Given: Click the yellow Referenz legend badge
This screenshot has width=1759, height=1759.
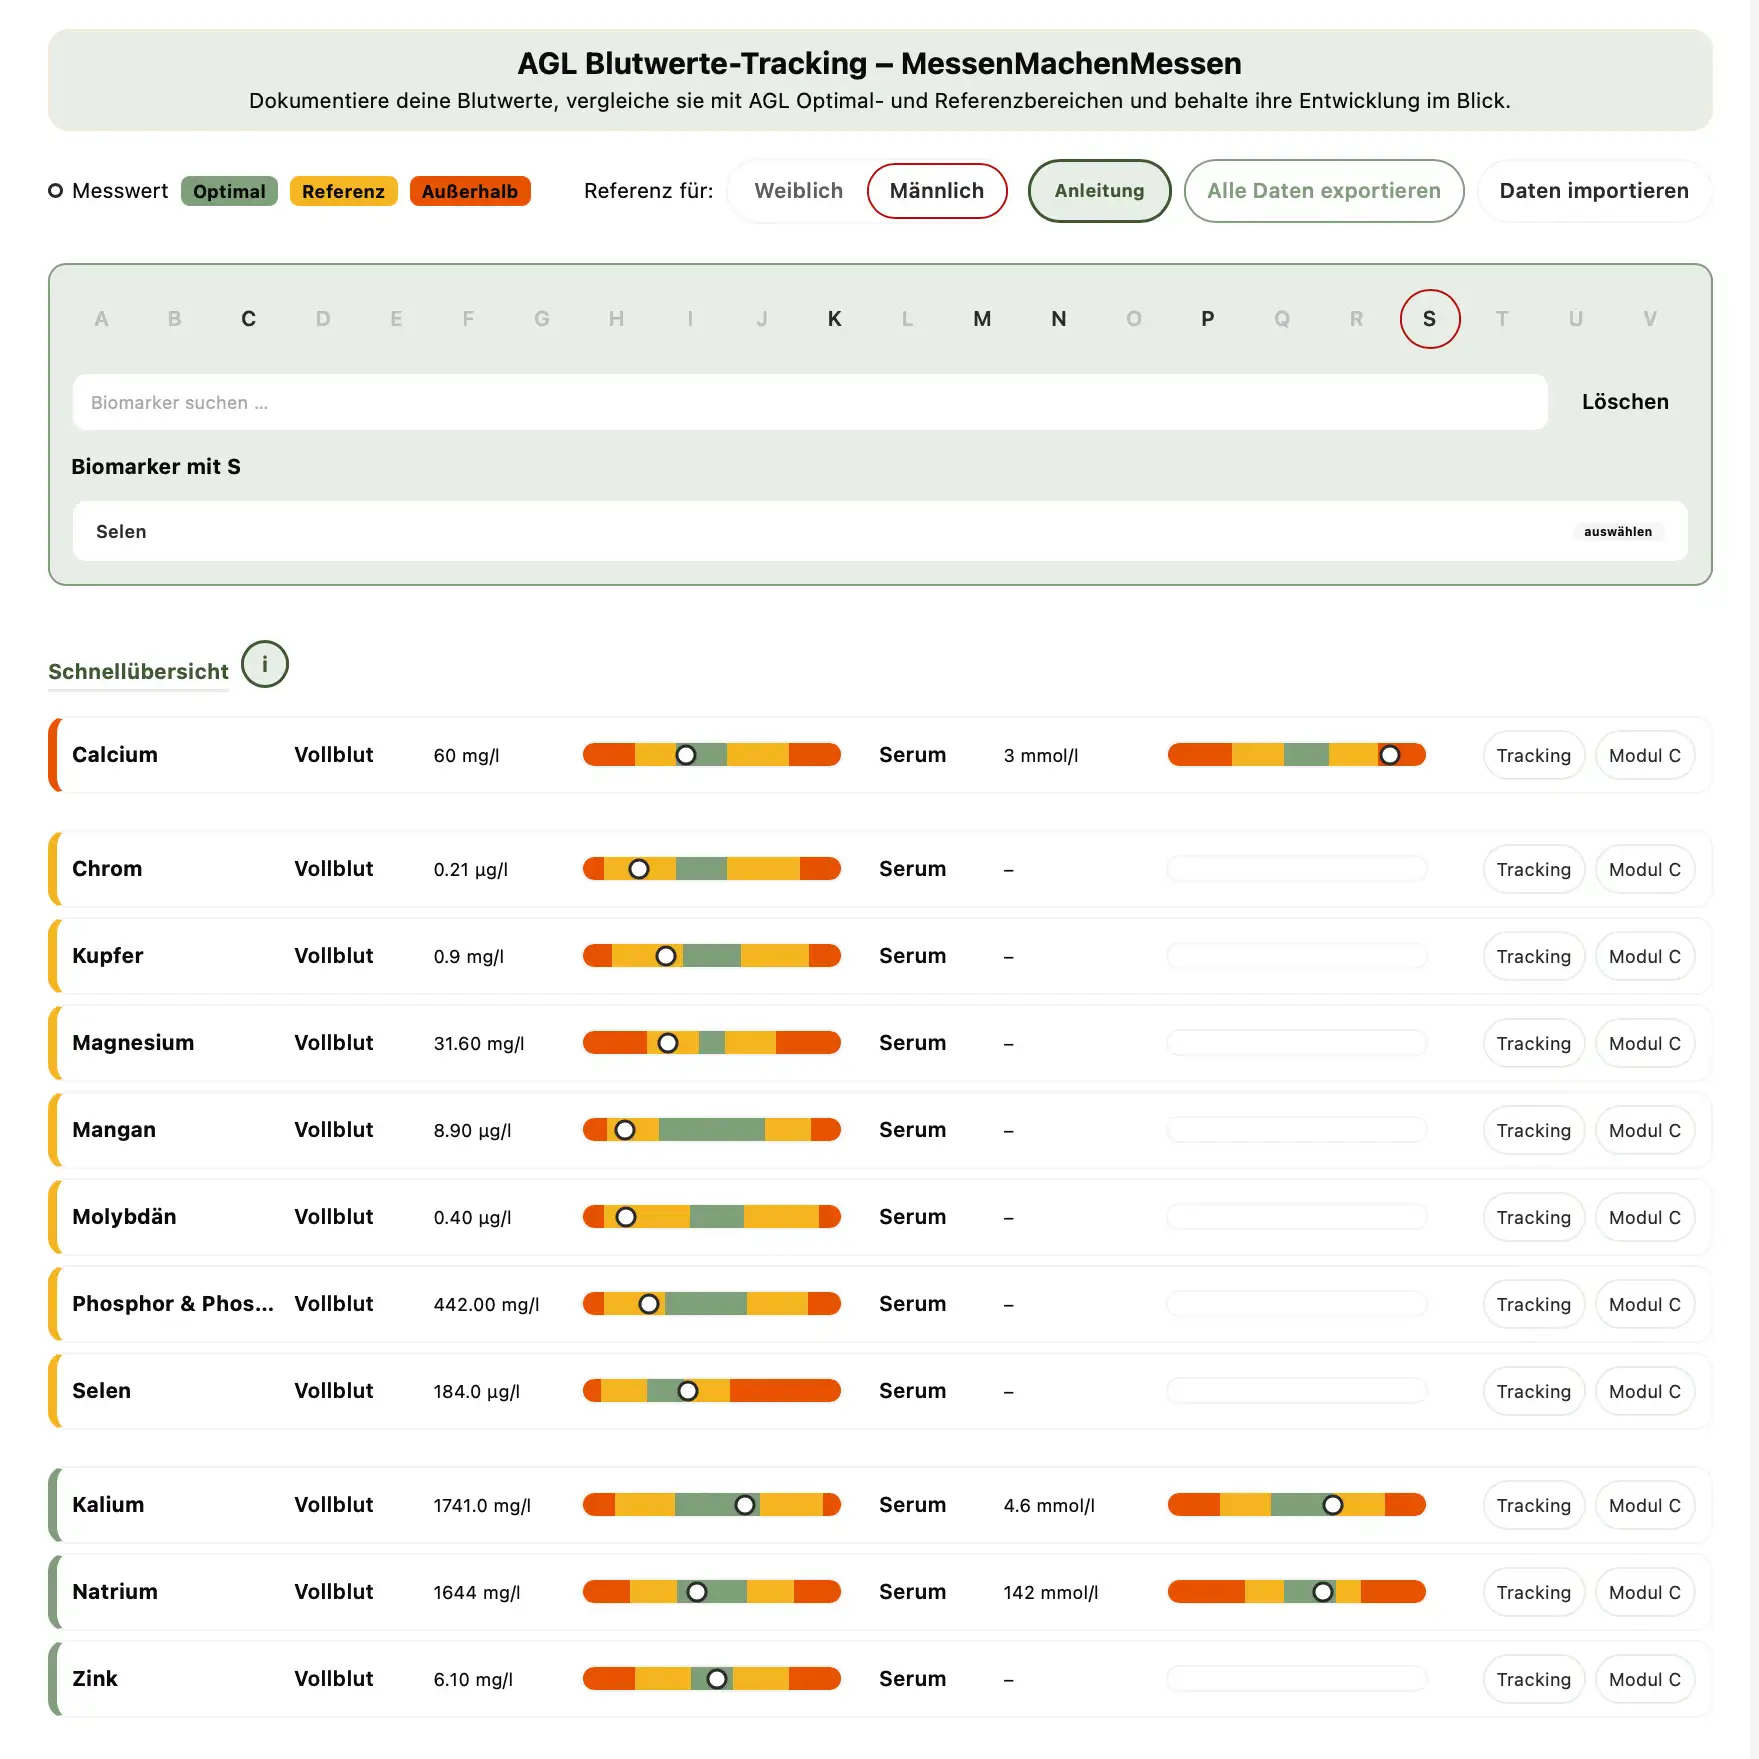Looking at the screenshot, I should point(343,190).
